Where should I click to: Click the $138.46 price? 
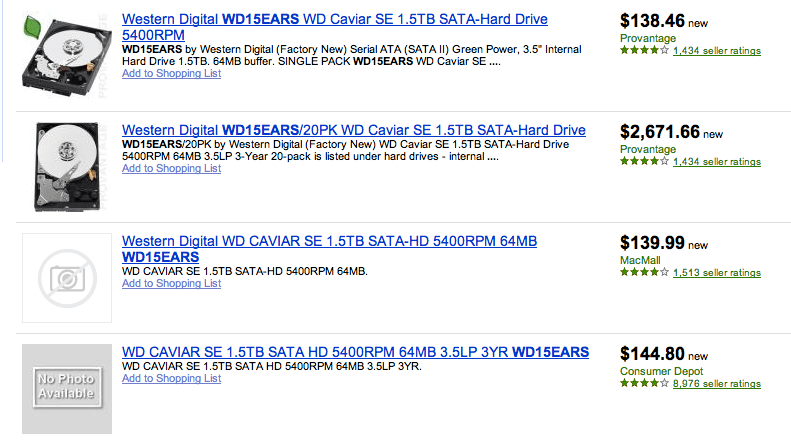[652, 21]
